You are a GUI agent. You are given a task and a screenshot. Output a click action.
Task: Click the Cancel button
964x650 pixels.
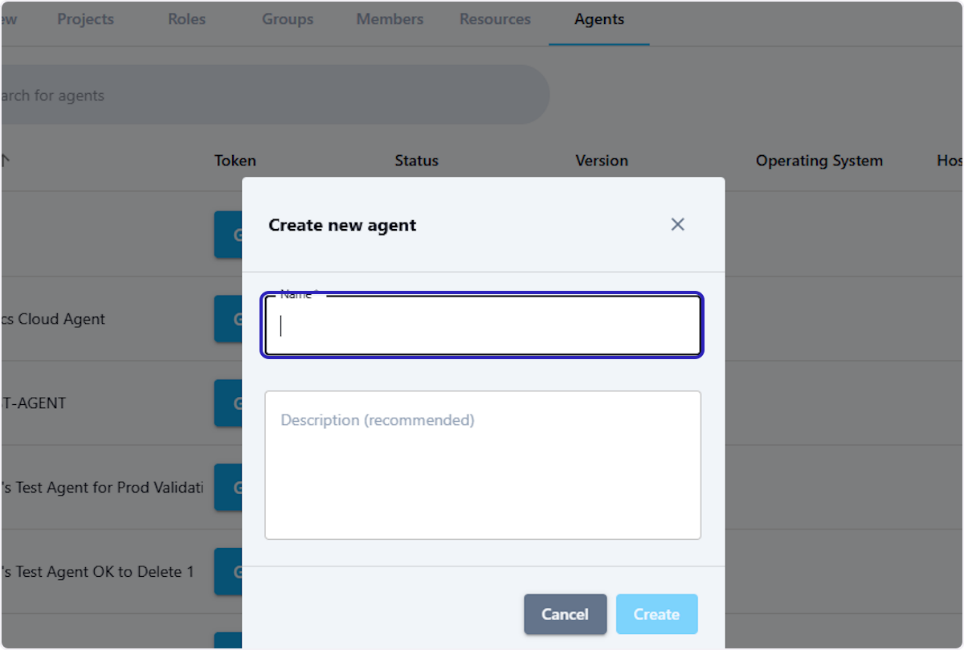point(565,614)
